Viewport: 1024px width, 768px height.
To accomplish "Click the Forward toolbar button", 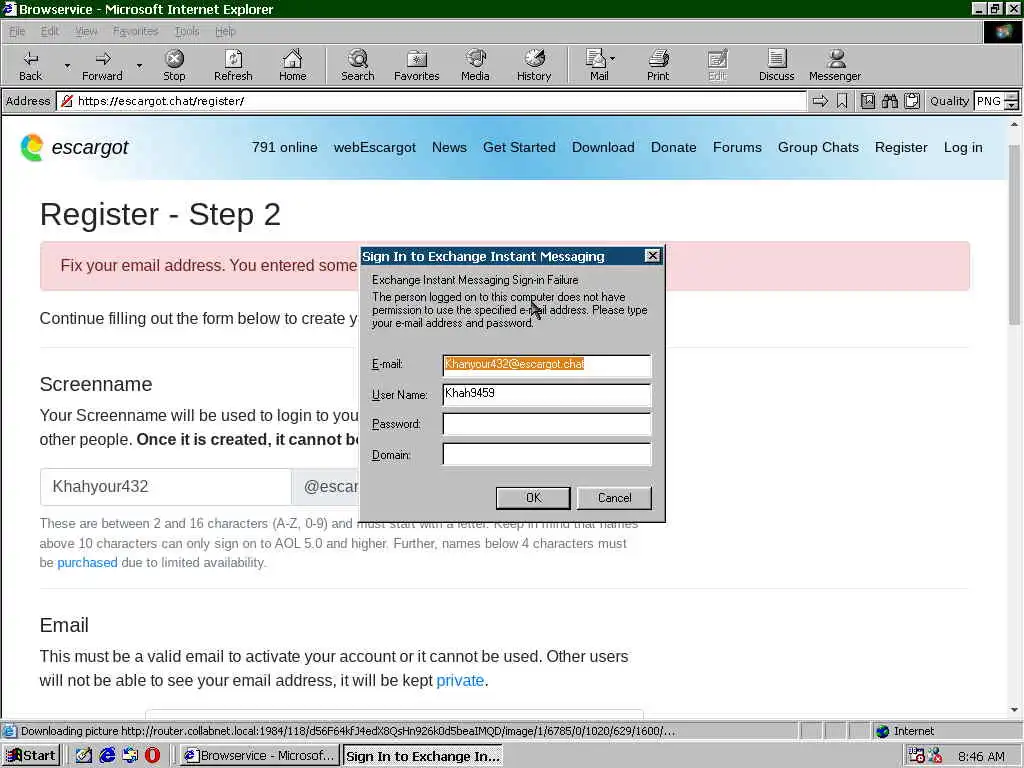I will (102, 65).
